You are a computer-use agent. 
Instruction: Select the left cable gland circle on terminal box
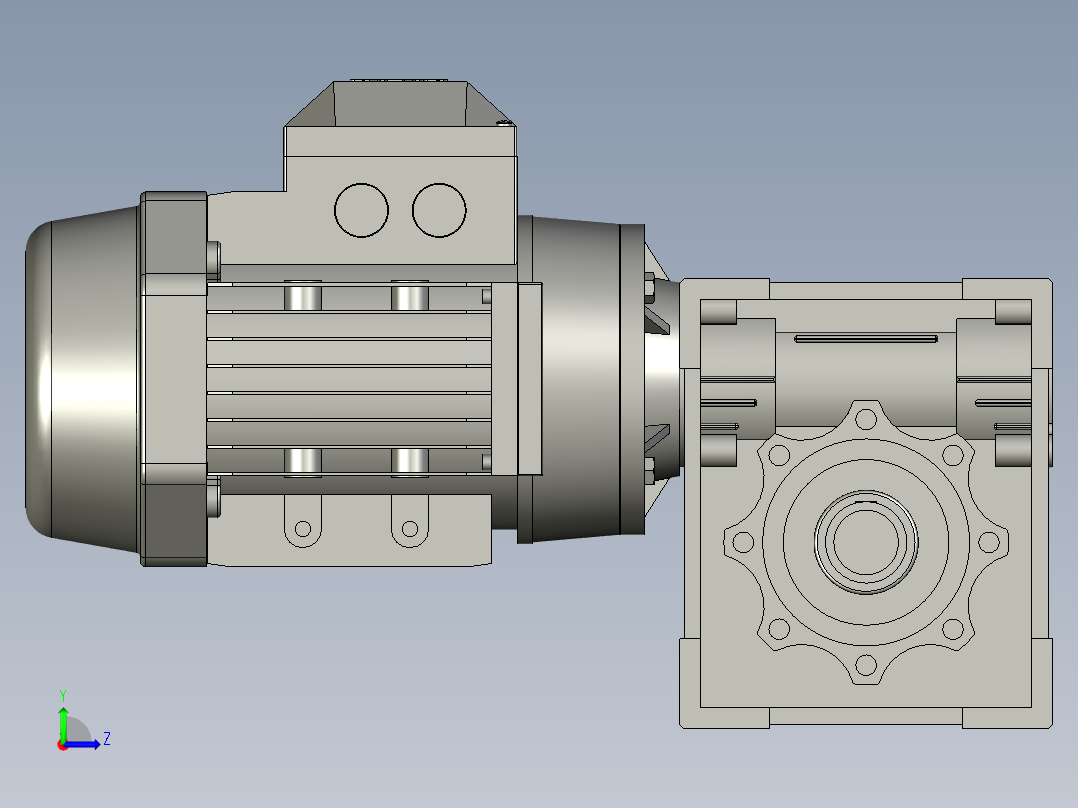(361, 210)
